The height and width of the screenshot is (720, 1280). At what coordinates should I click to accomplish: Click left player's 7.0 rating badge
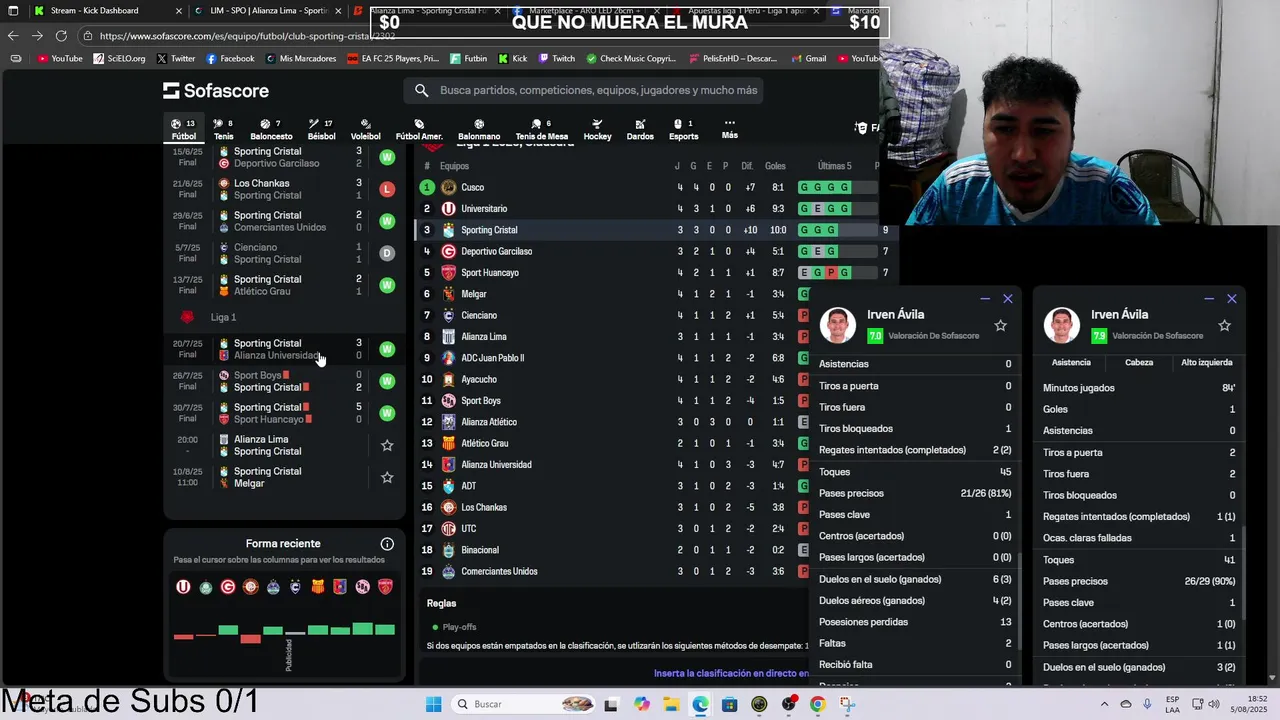pyautogui.click(x=875, y=336)
